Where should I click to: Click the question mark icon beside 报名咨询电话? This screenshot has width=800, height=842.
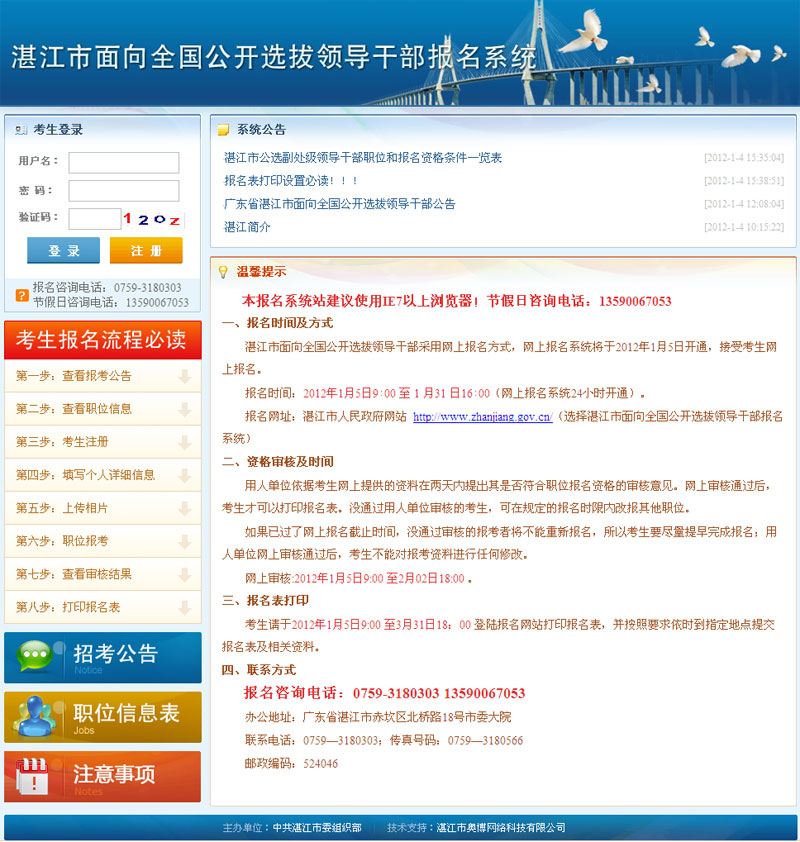(21, 295)
